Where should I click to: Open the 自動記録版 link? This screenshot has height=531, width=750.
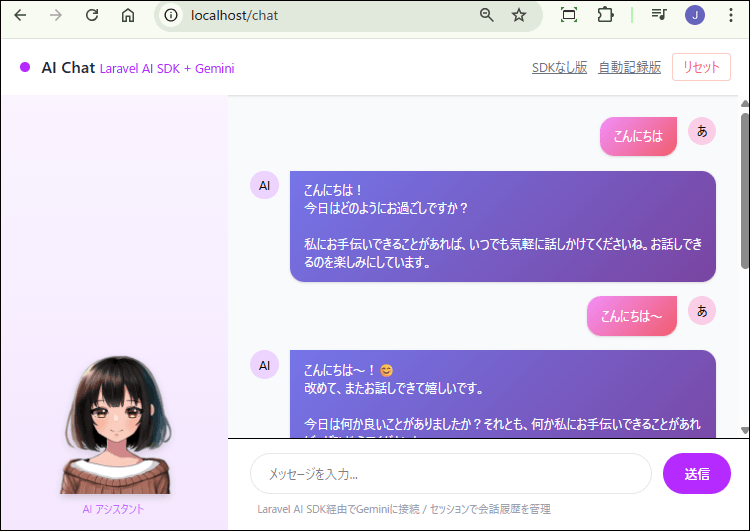(629, 68)
